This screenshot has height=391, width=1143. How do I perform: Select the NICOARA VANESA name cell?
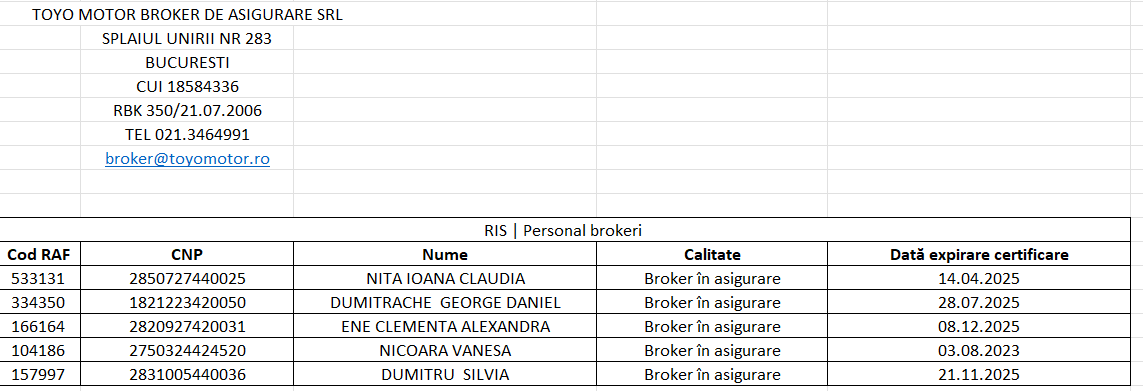click(445, 351)
